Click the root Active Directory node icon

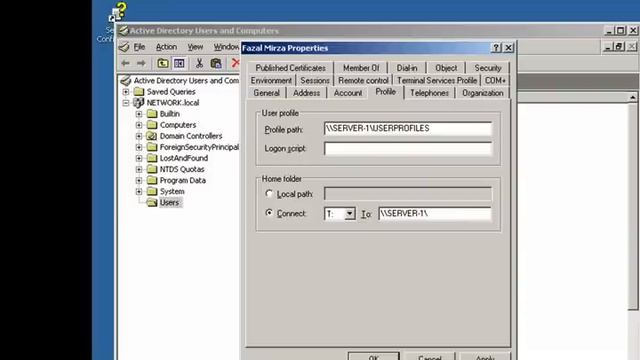pos(126,80)
